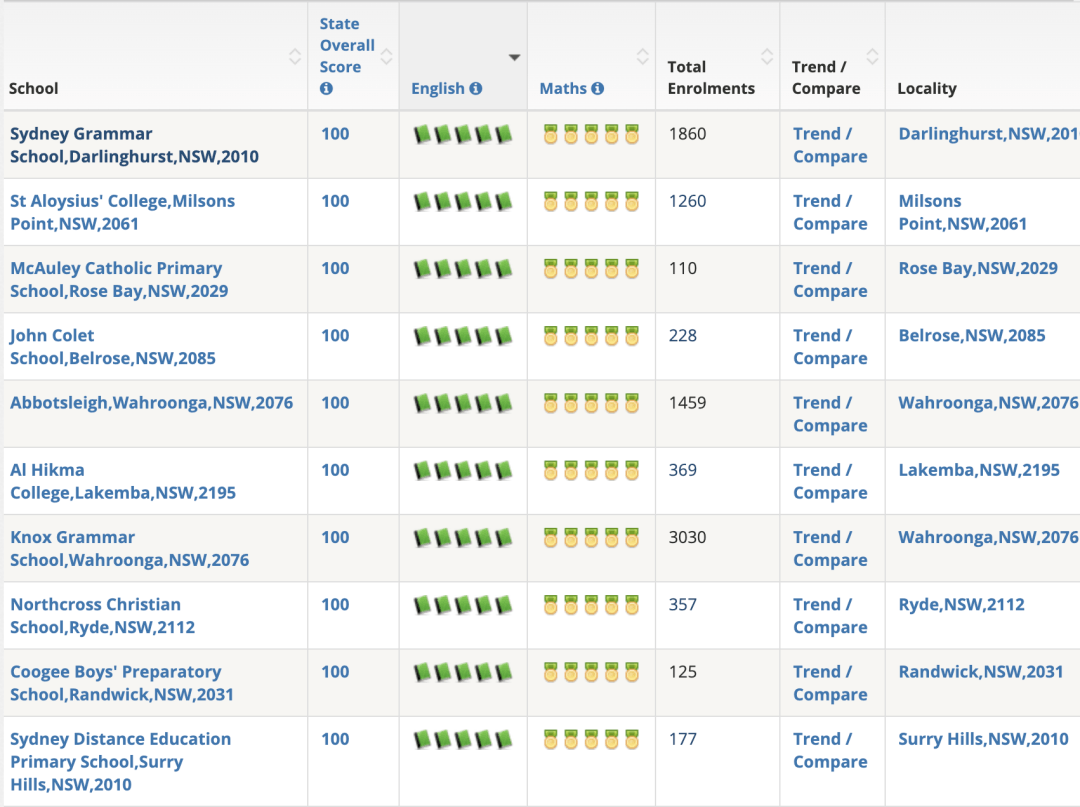The height and width of the screenshot is (807, 1080).
Task: Open Trend / Compare for Knox Grammar School
Action: [830, 549]
